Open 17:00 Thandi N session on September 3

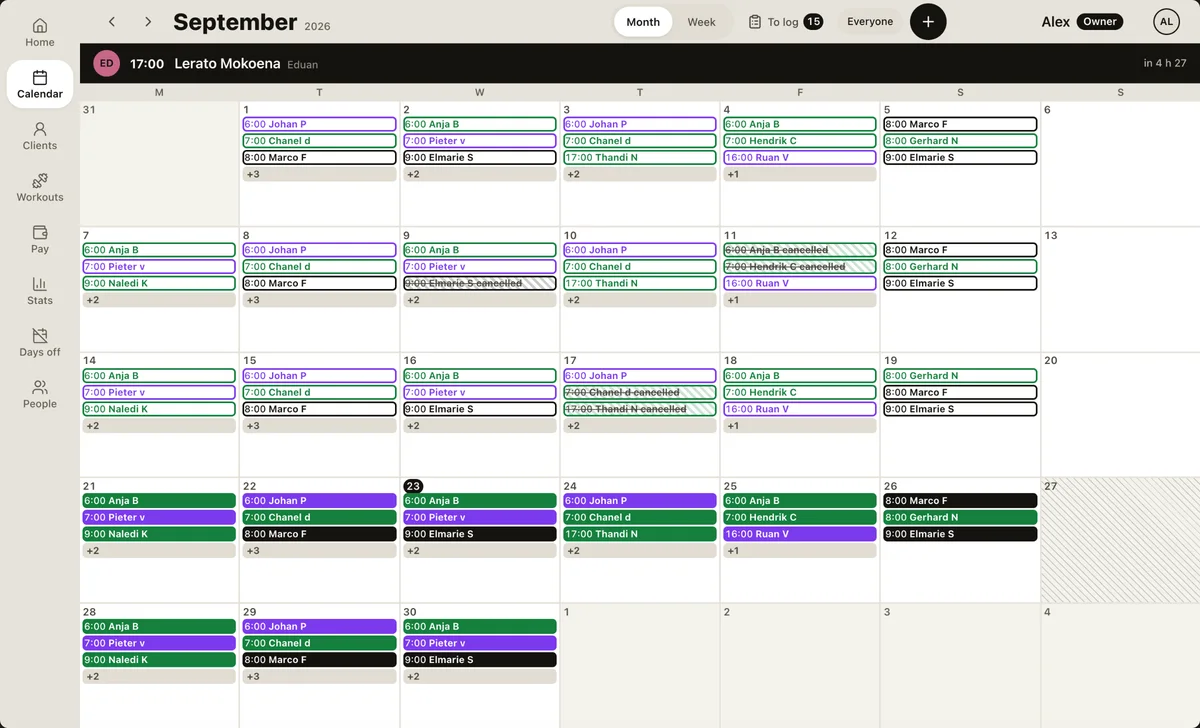pos(639,158)
